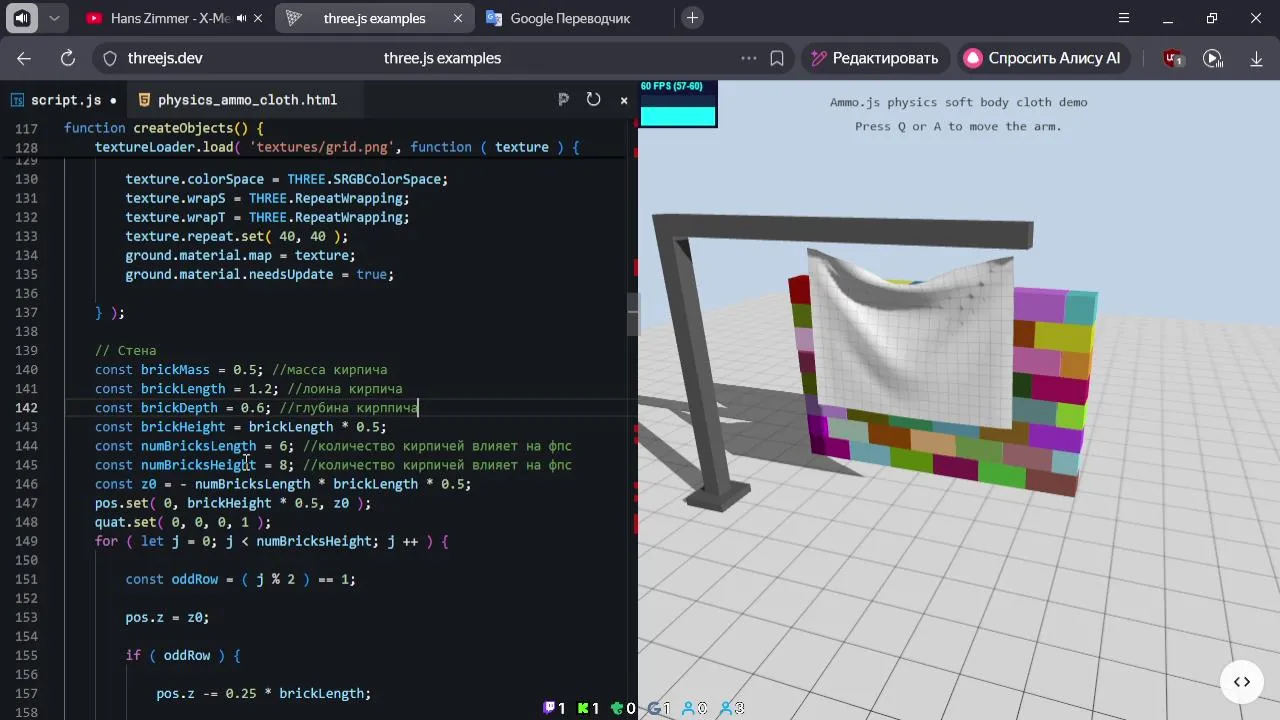Close the Hans Zimmer tab
This screenshot has height=720, width=1280.
[x=259, y=18]
